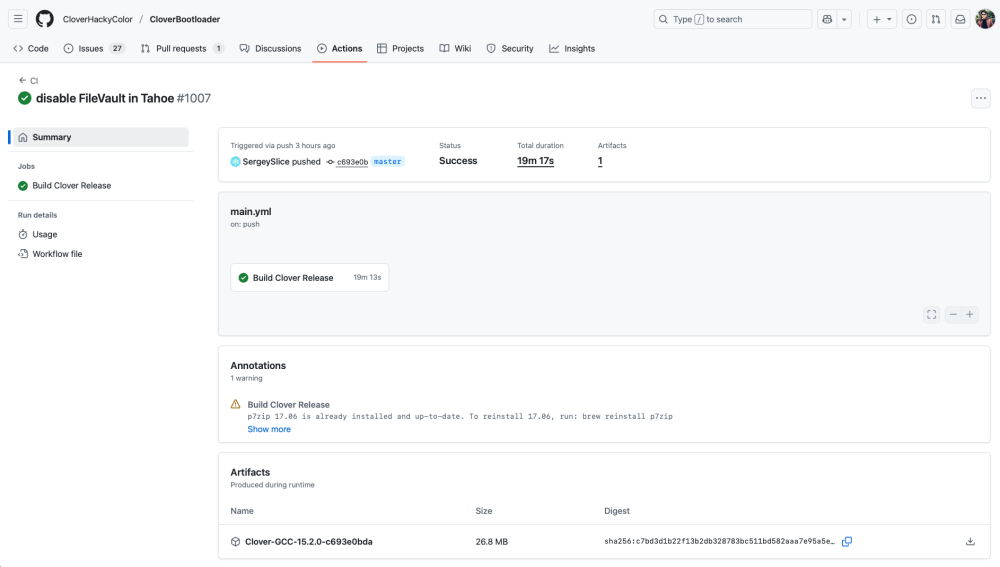Click the sha256 digest text
1000x567 pixels.
tap(719, 541)
